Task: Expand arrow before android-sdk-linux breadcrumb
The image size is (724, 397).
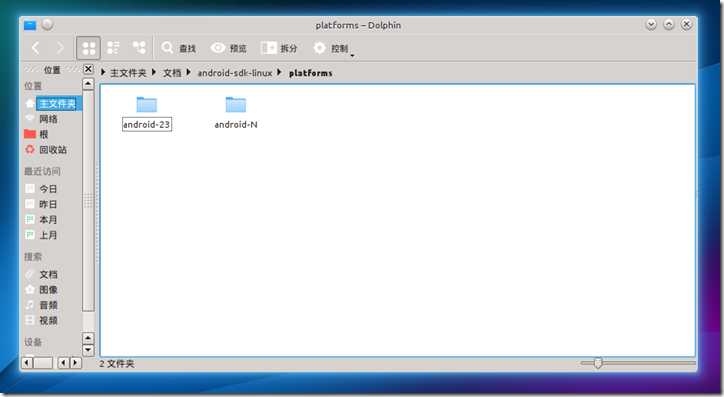Action: pyautogui.click(x=188, y=72)
